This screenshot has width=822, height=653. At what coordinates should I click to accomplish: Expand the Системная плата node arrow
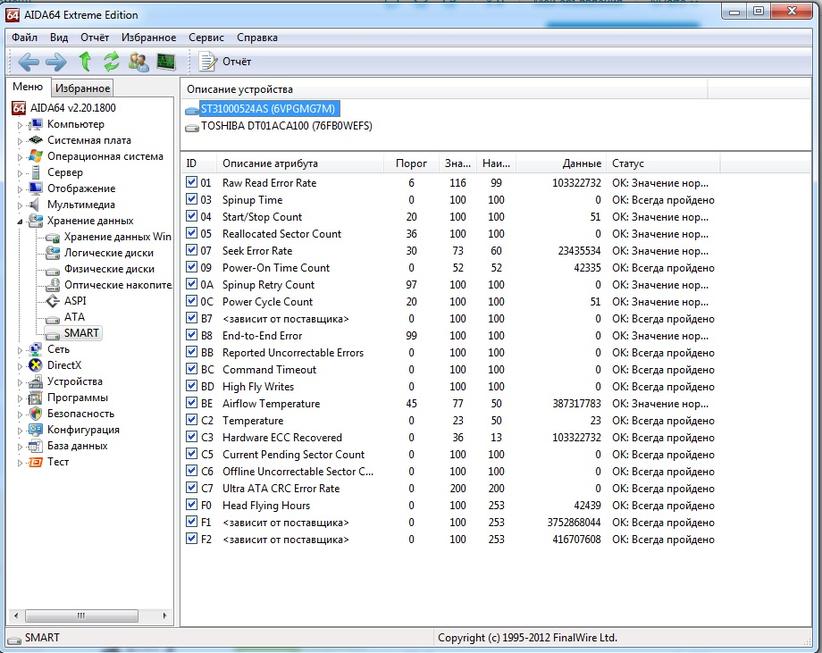coord(20,141)
